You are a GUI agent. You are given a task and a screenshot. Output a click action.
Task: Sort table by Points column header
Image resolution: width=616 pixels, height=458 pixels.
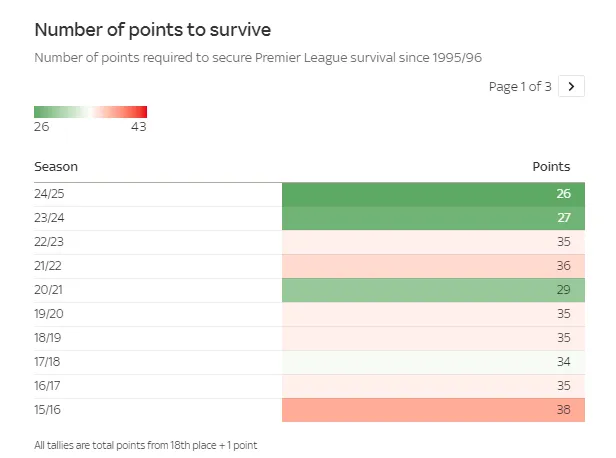551,167
